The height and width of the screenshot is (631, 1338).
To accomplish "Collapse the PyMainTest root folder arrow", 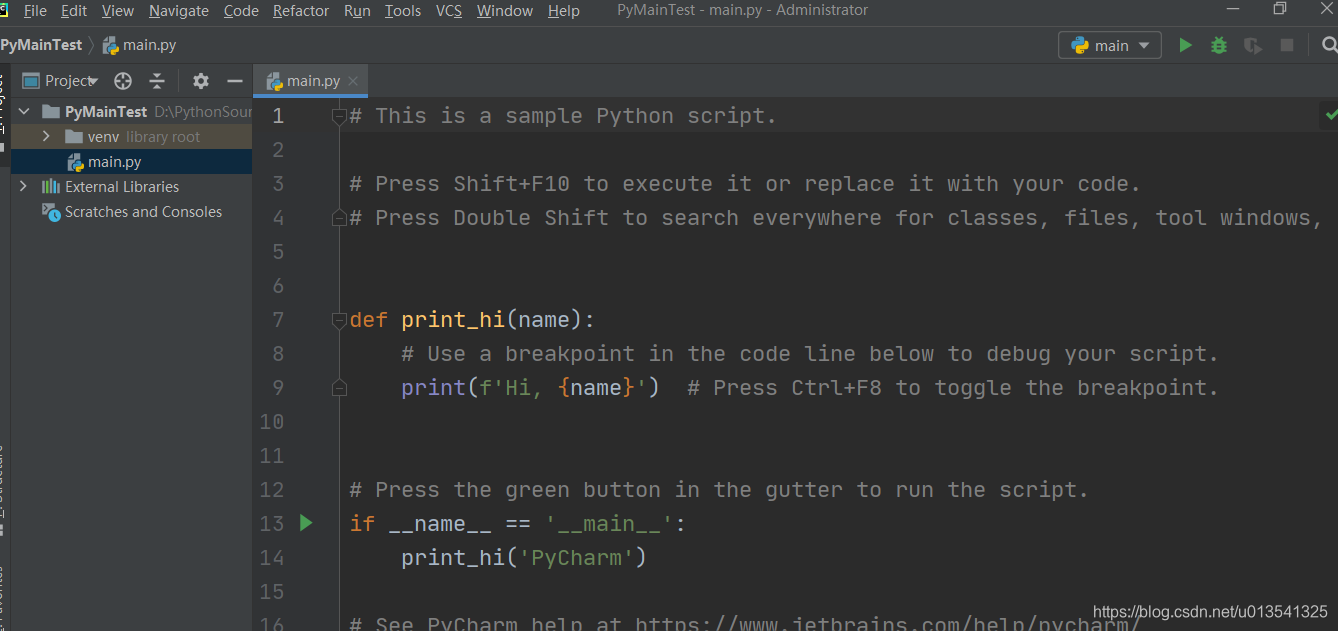I will click(x=24, y=111).
